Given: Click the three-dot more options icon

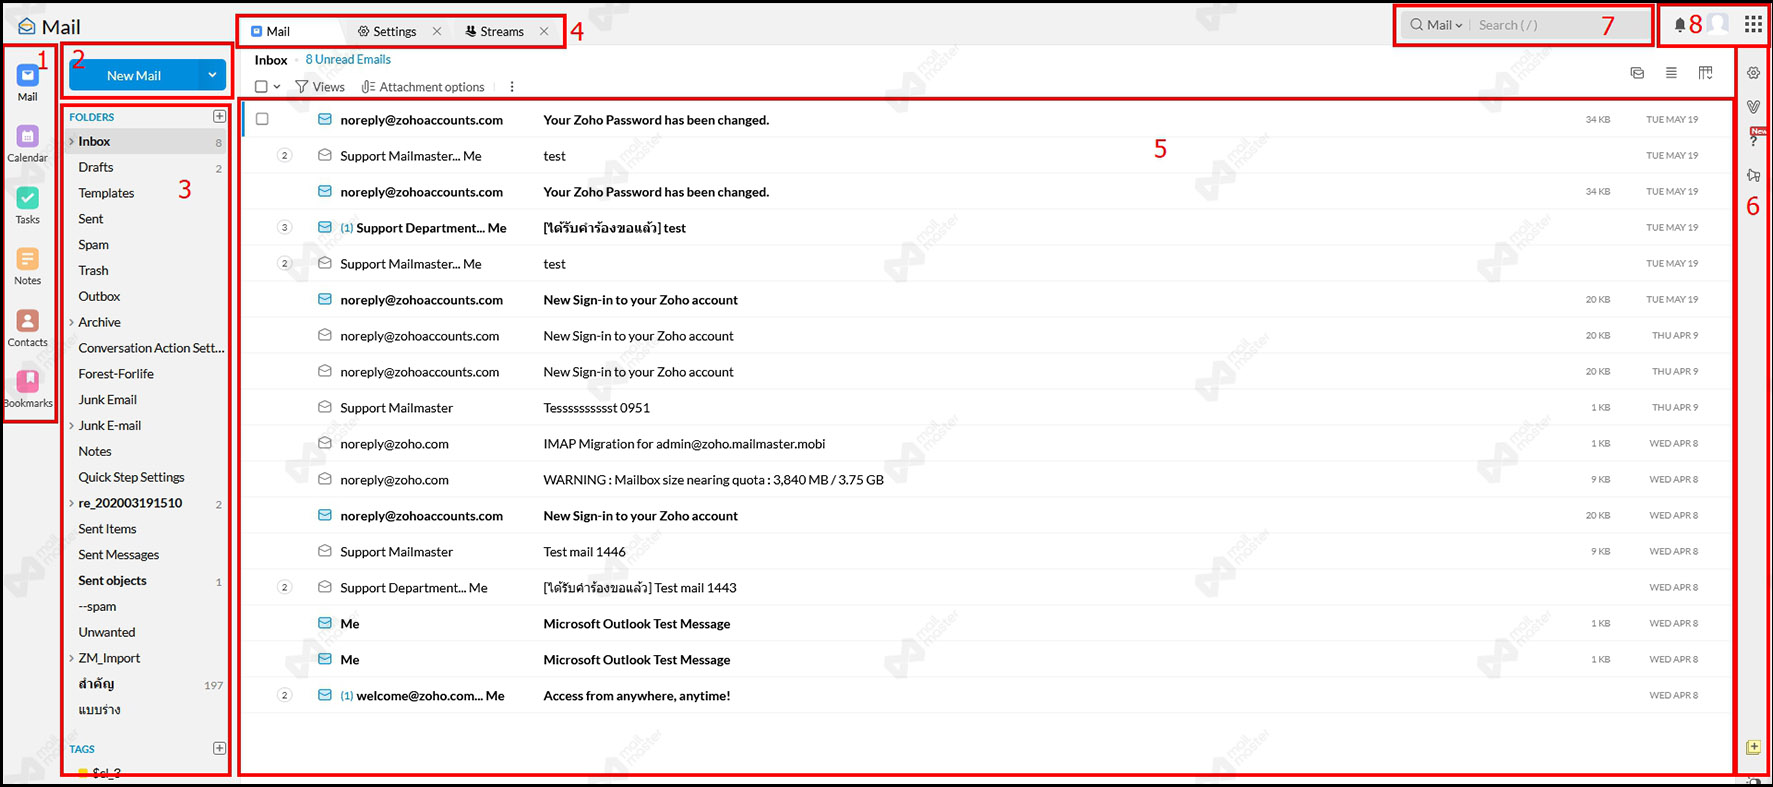Looking at the screenshot, I should [512, 87].
